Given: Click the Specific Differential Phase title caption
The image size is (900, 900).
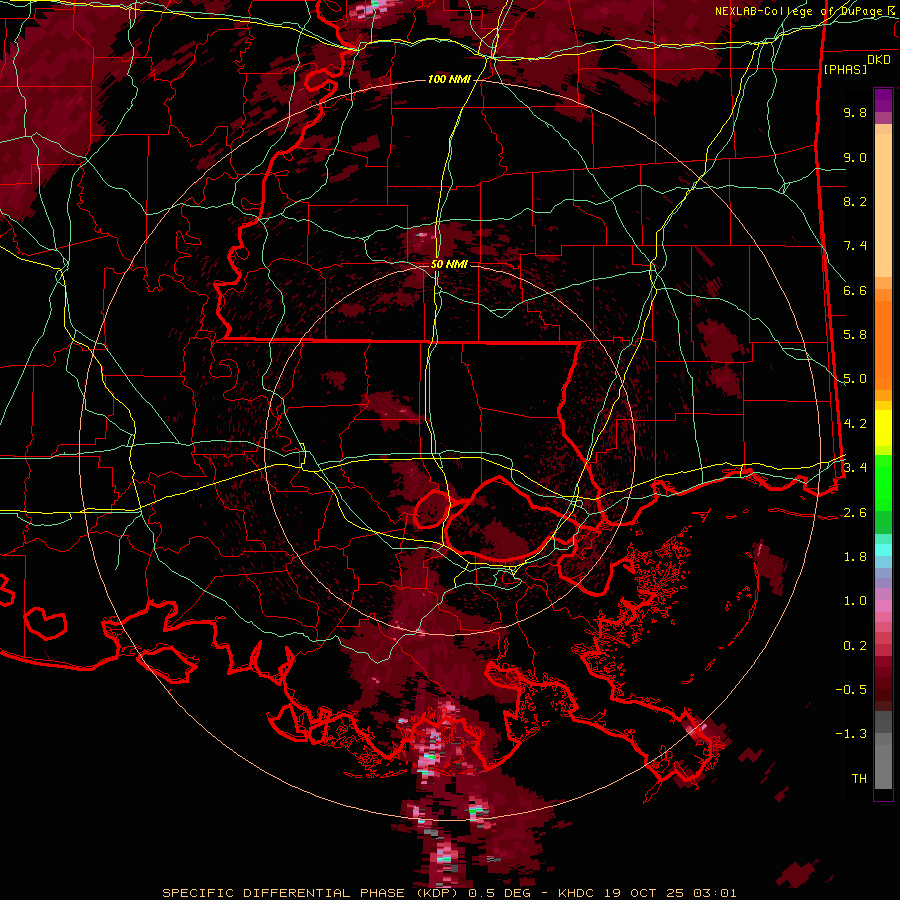Looking at the screenshot, I should point(449,893).
